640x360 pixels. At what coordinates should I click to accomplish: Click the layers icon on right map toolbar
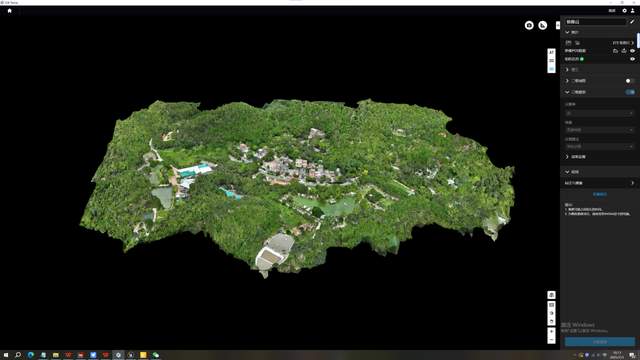tap(551, 295)
